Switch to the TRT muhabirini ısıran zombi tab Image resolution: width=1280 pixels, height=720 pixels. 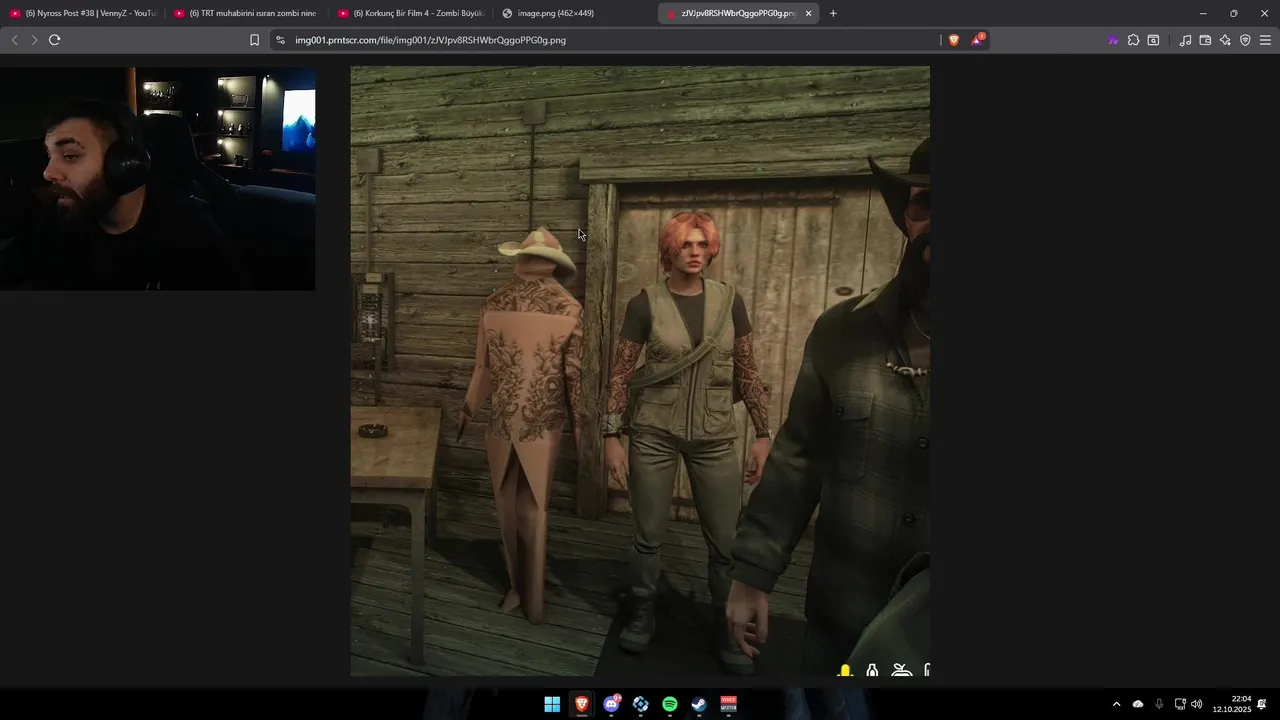246,13
